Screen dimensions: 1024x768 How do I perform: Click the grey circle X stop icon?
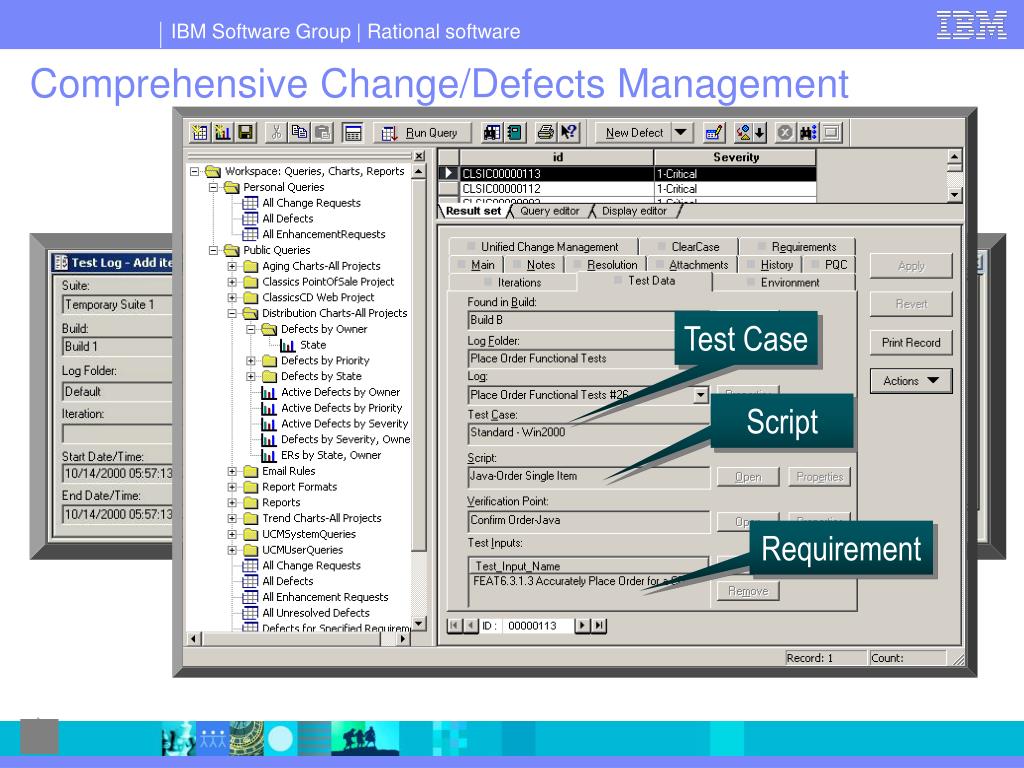point(785,133)
